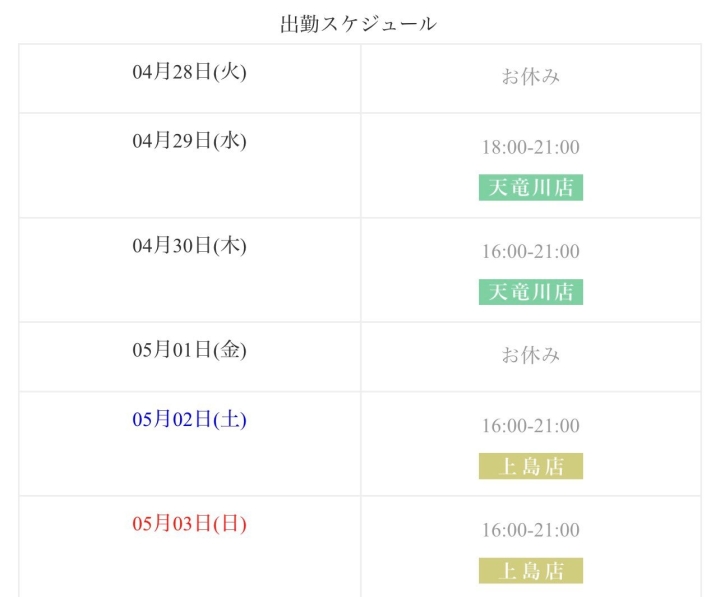Open 天竜川店 badge for April 29

tap(530, 187)
